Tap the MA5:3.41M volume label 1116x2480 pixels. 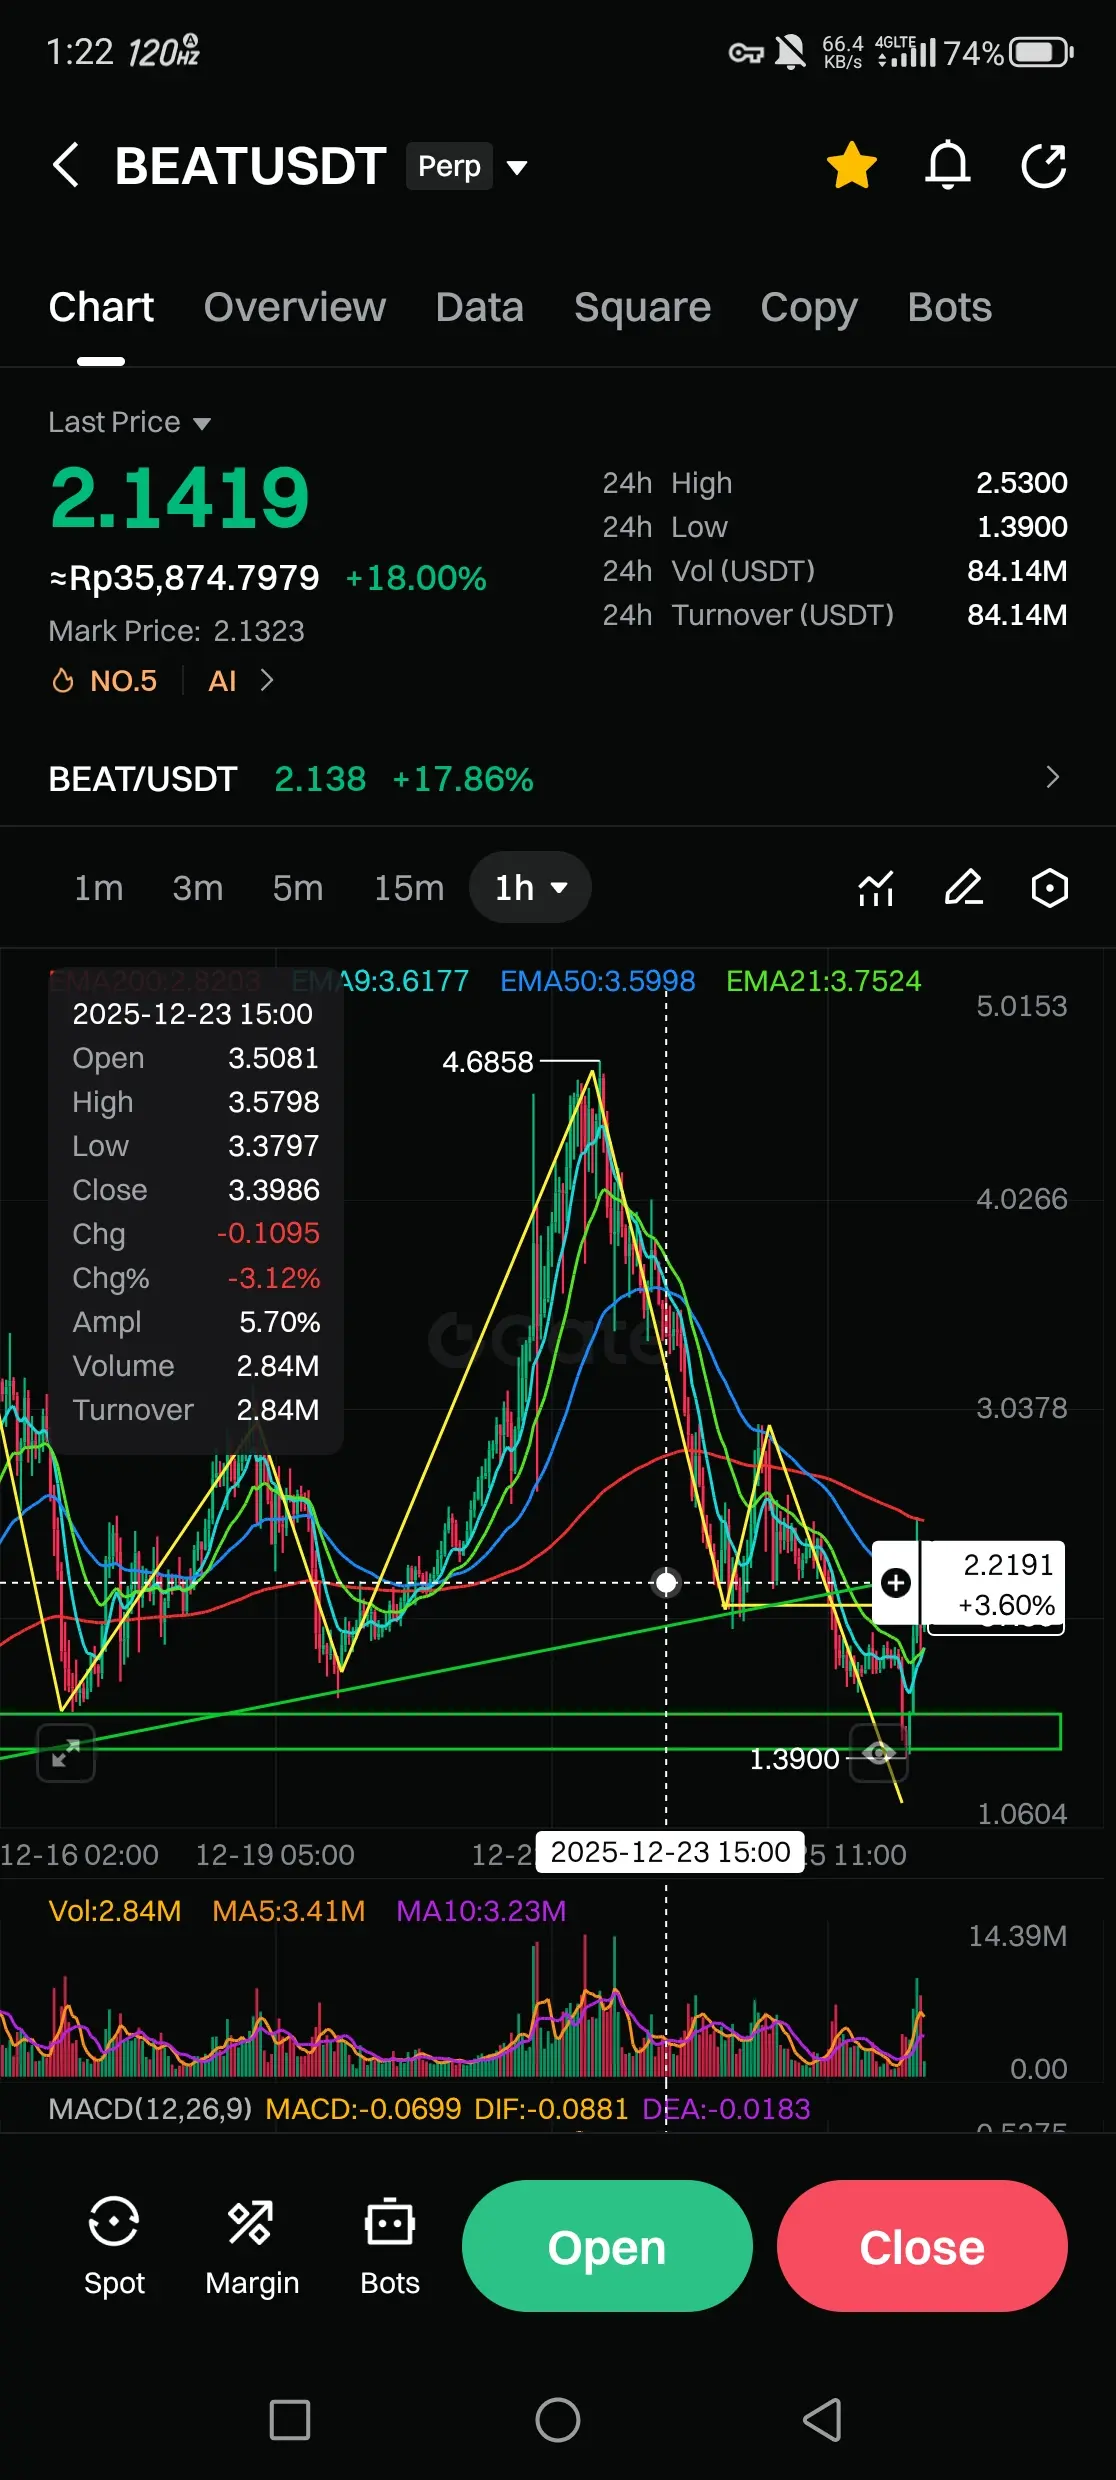tap(289, 1911)
